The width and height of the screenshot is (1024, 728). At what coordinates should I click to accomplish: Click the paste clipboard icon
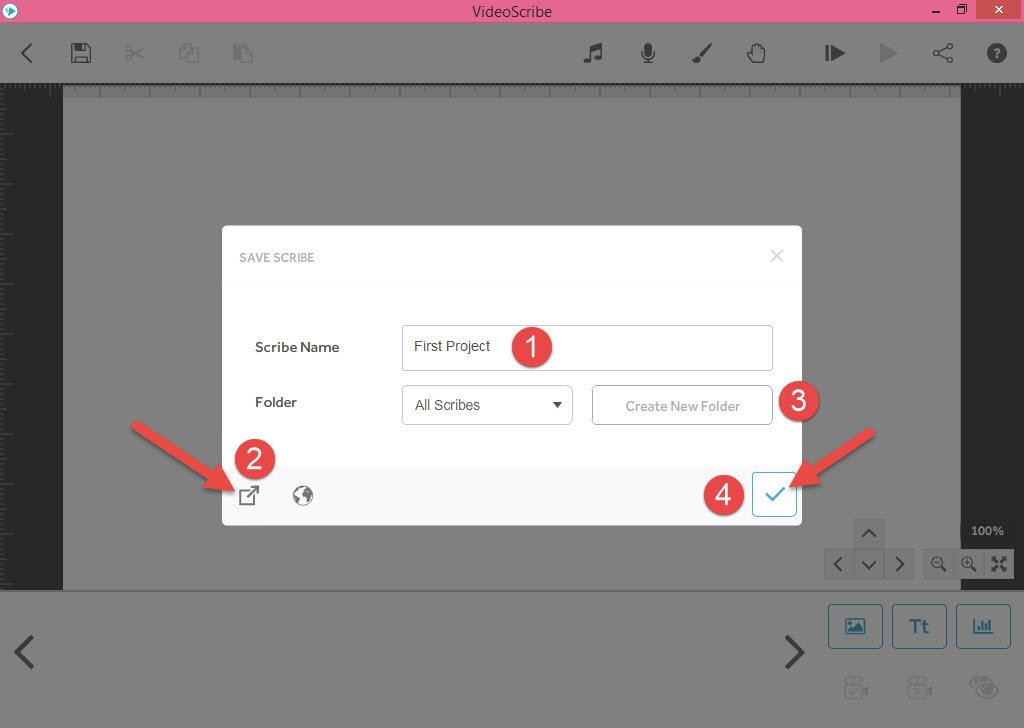pos(243,53)
